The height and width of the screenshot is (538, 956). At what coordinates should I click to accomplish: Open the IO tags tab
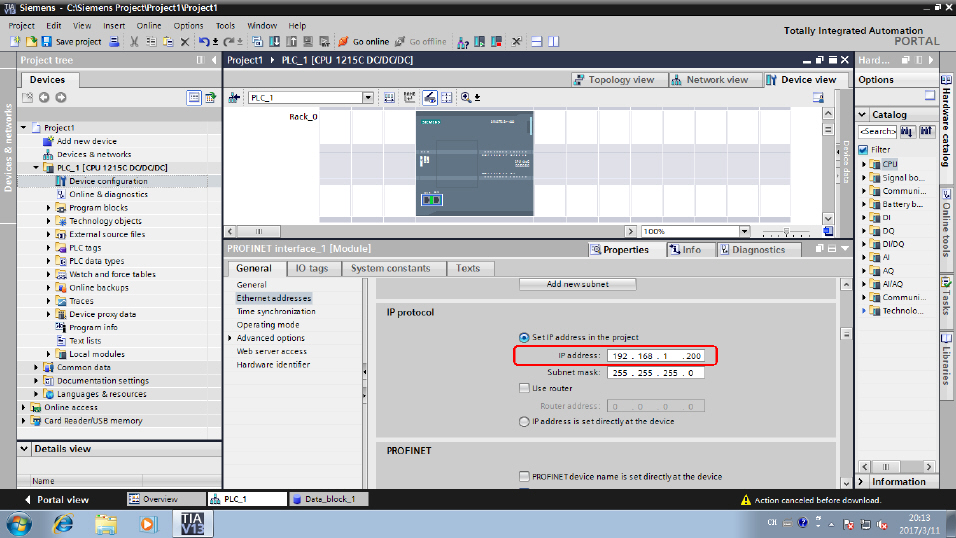pos(312,268)
